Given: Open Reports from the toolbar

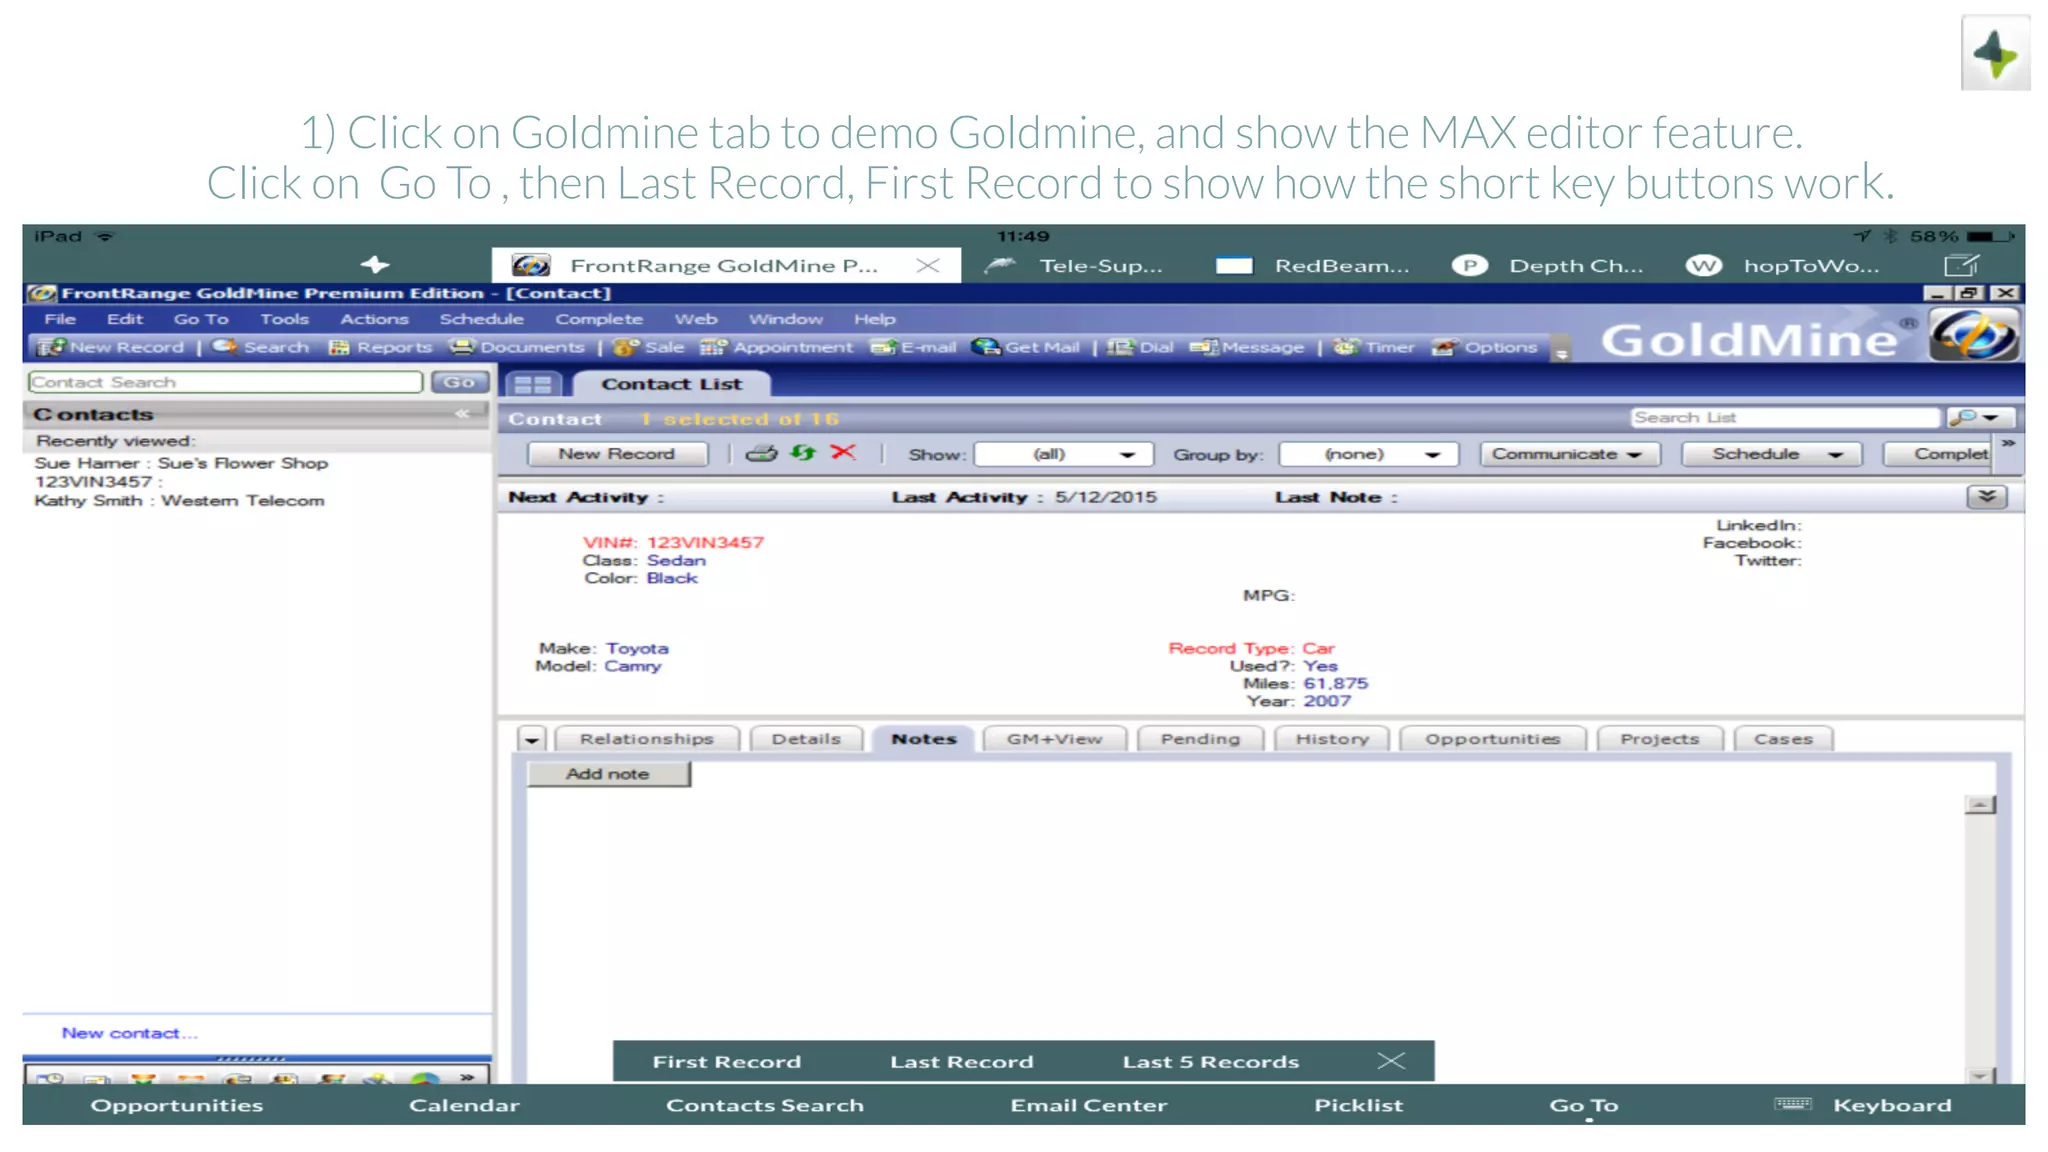Looking at the screenshot, I should [381, 347].
